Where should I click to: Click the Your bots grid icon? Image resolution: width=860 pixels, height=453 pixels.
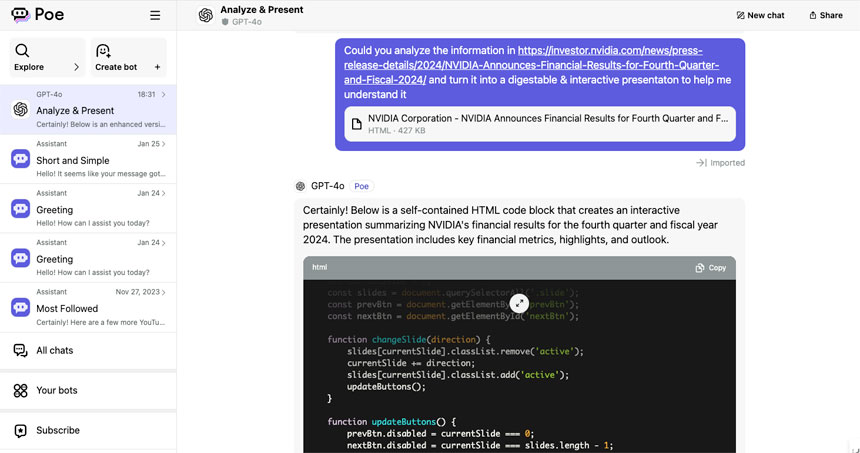click(x=20, y=390)
